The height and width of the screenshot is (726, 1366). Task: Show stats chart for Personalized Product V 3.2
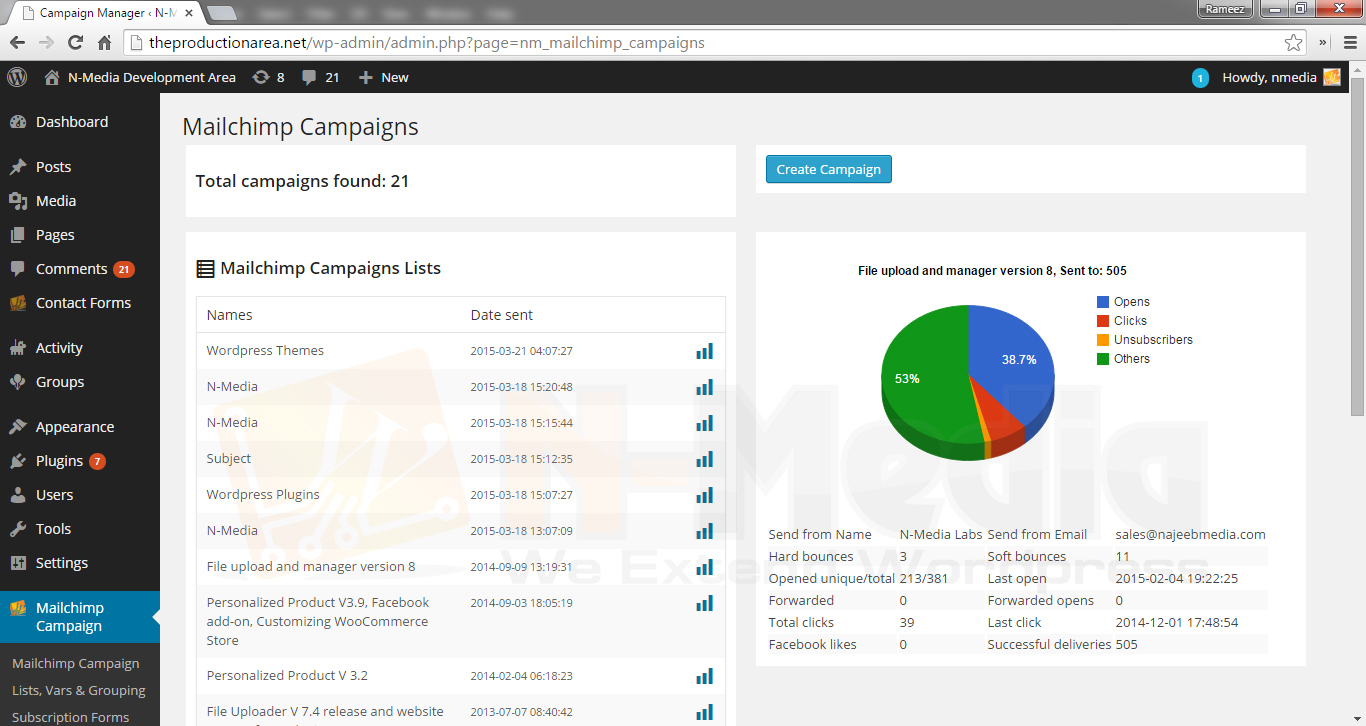[x=705, y=676]
